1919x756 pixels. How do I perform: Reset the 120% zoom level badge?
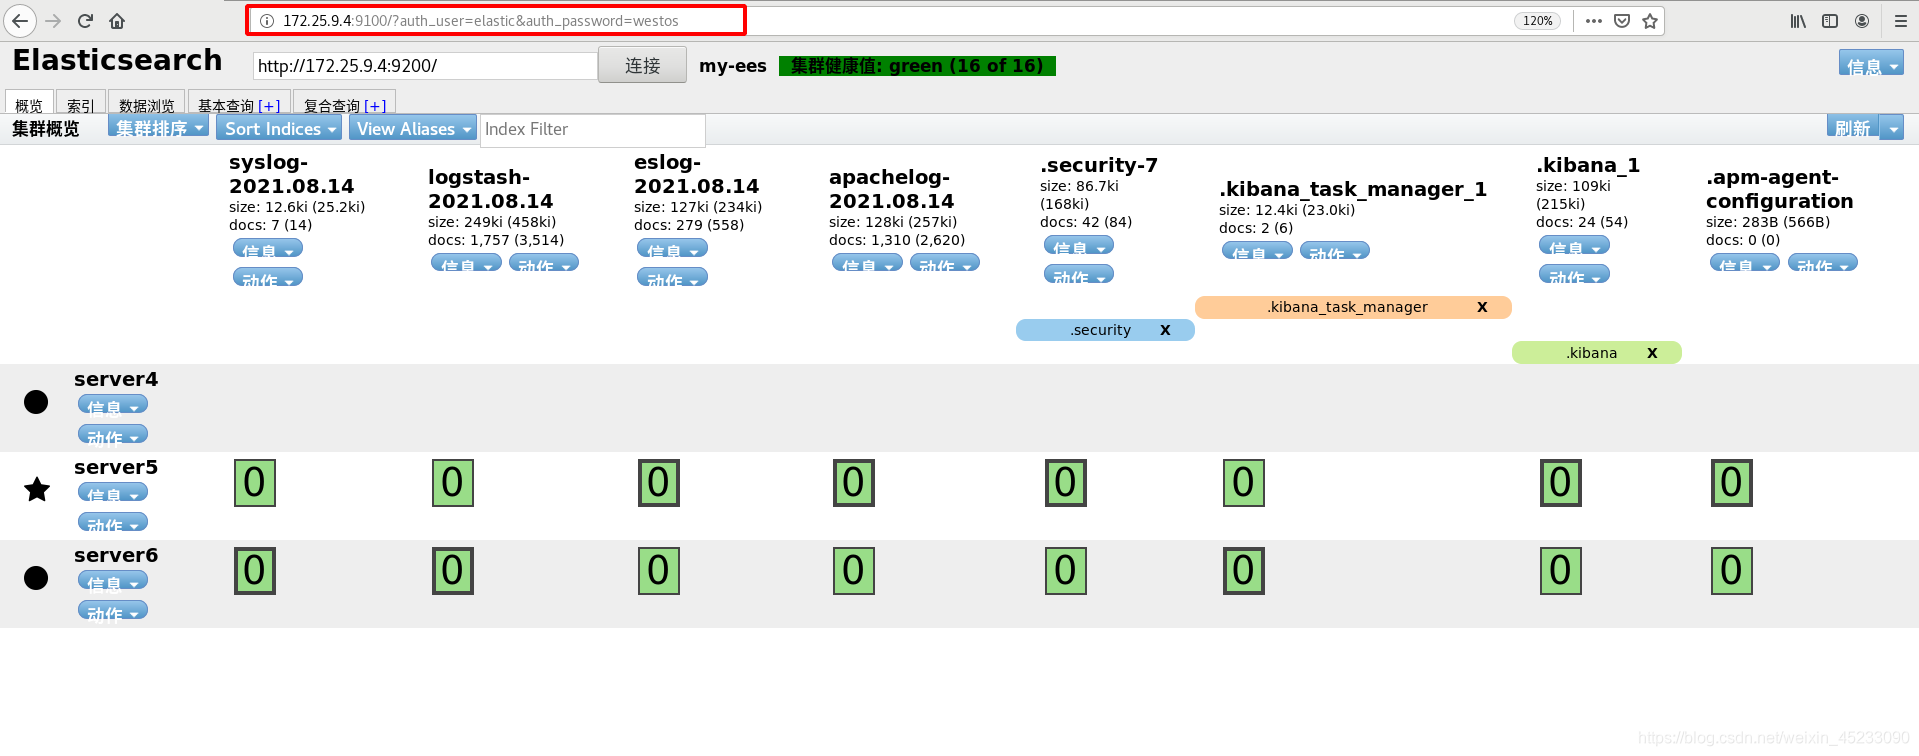(1538, 21)
